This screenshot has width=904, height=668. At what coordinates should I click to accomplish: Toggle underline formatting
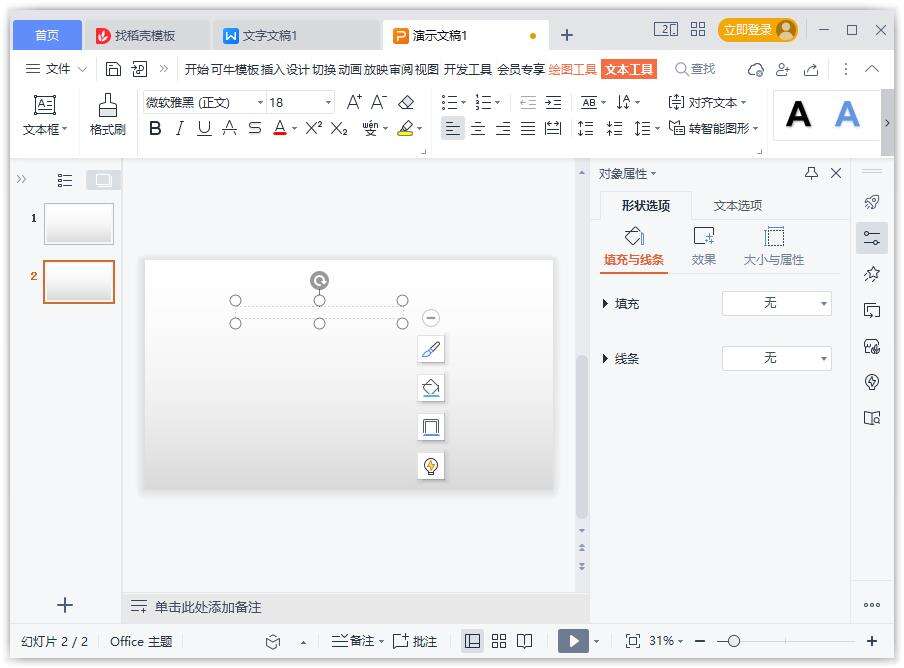tap(204, 129)
